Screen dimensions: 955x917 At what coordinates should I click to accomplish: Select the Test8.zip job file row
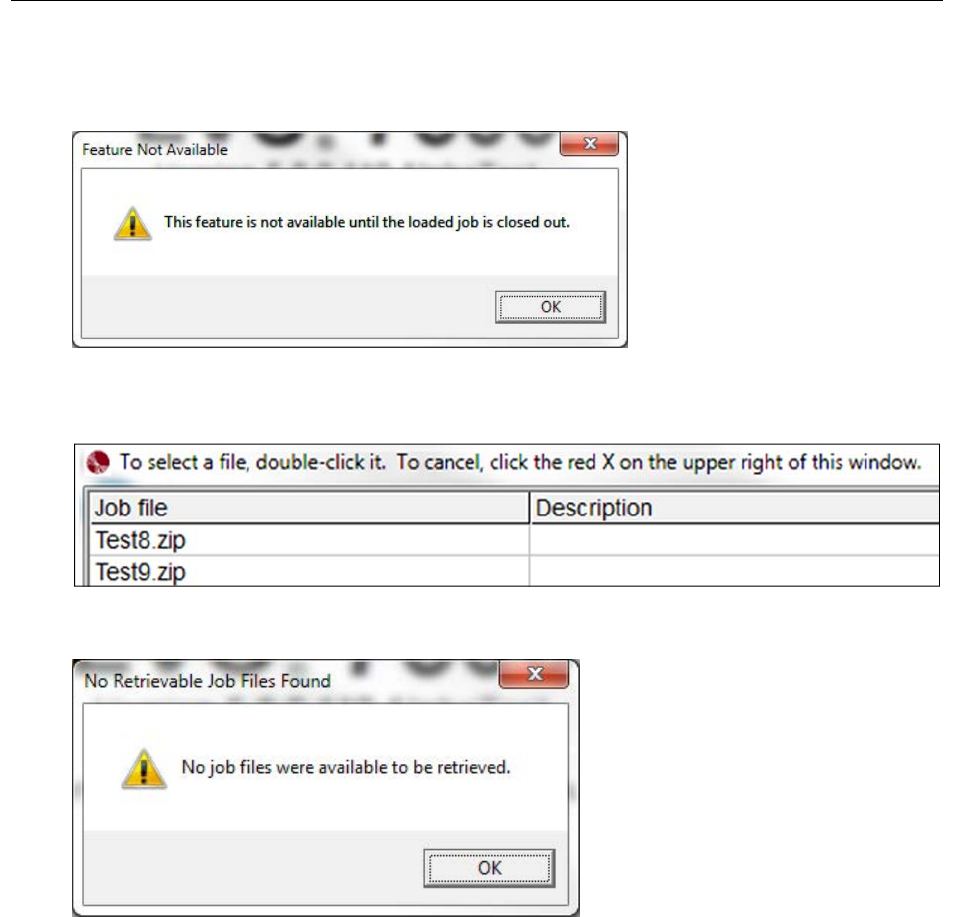[x=515, y=540]
